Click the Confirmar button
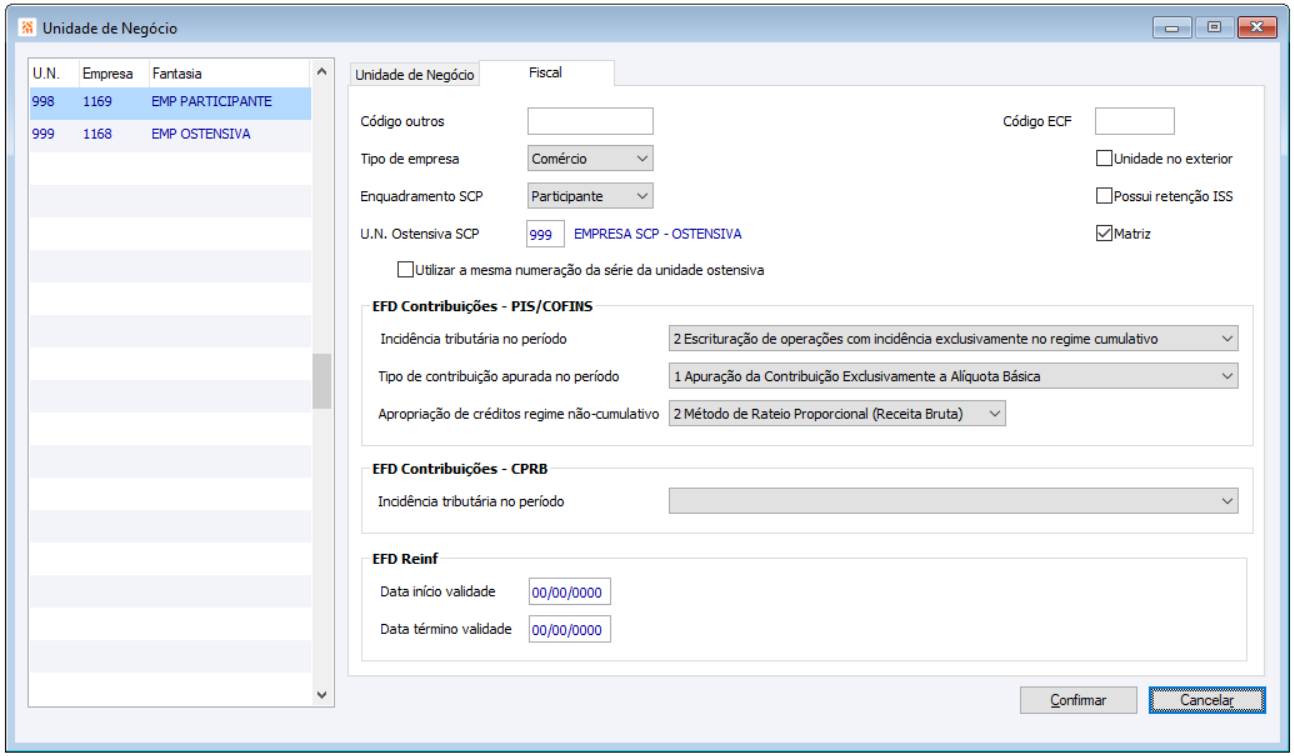1294x756 pixels. click(1078, 700)
